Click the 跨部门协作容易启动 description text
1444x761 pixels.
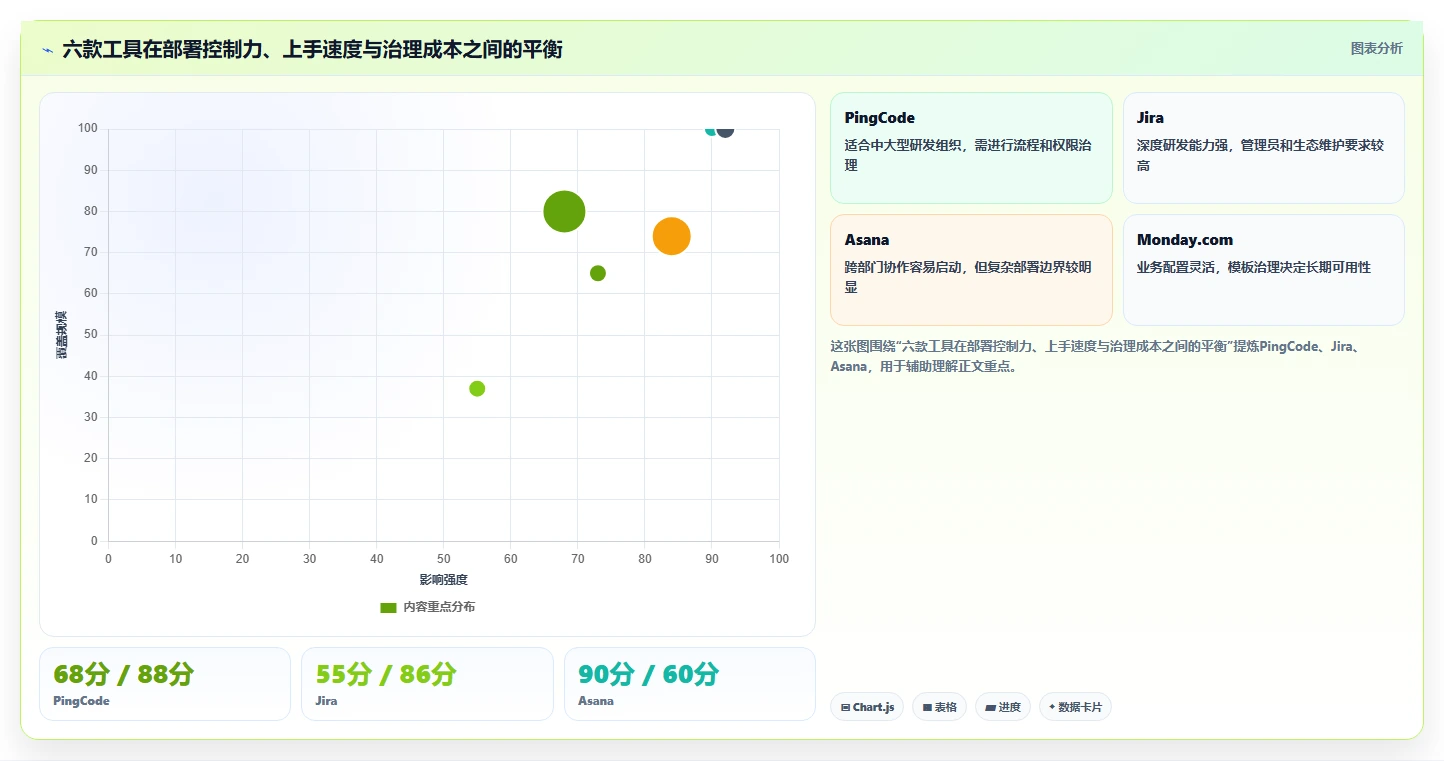tap(968, 277)
